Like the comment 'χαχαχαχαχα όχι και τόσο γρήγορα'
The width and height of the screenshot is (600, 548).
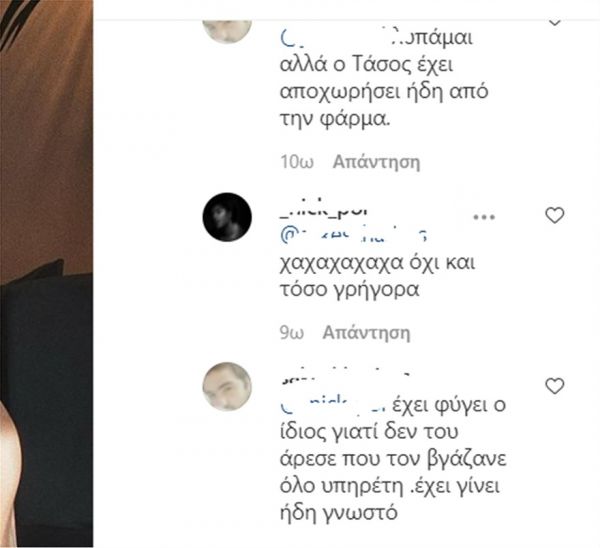click(x=554, y=215)
